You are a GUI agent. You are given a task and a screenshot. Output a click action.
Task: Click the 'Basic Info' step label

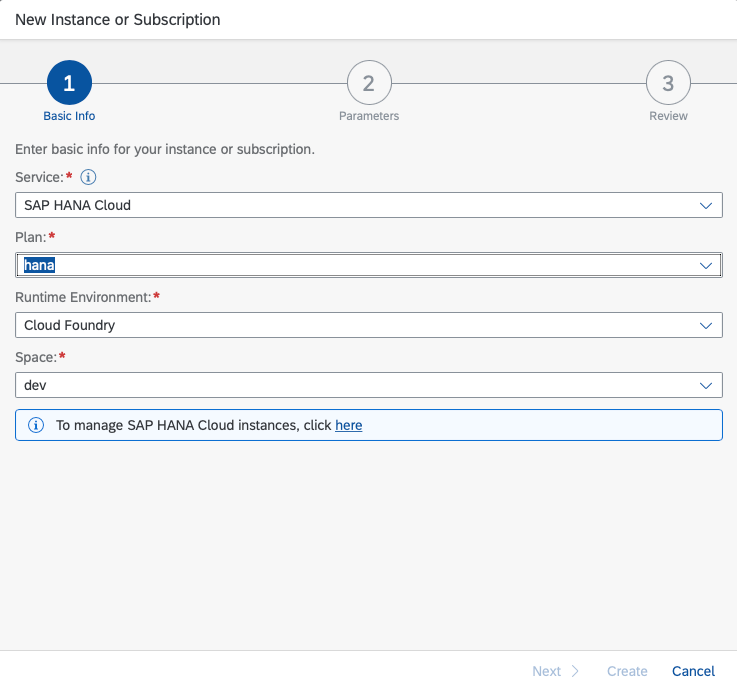pos(69,116)
